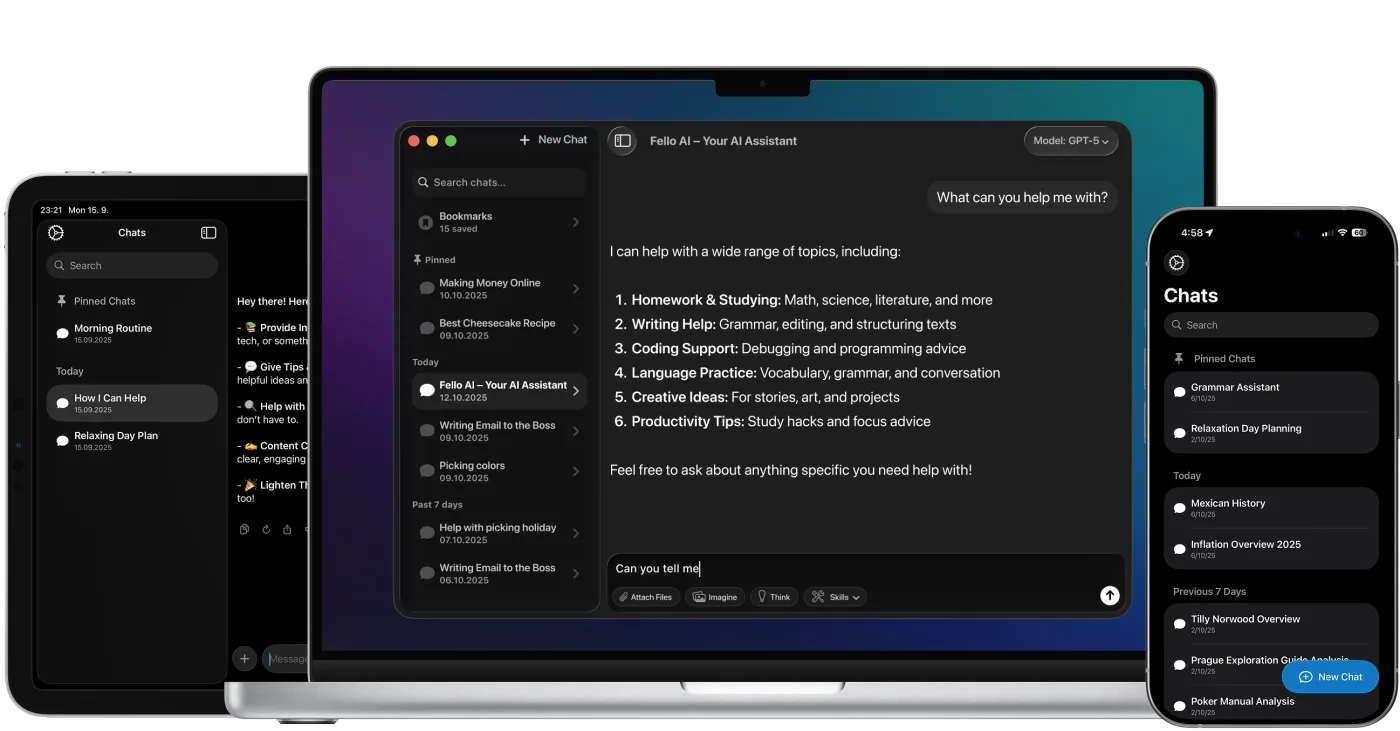
Task: Click chat bubble icon of Mexican History
Action: tap(1179, 509)
